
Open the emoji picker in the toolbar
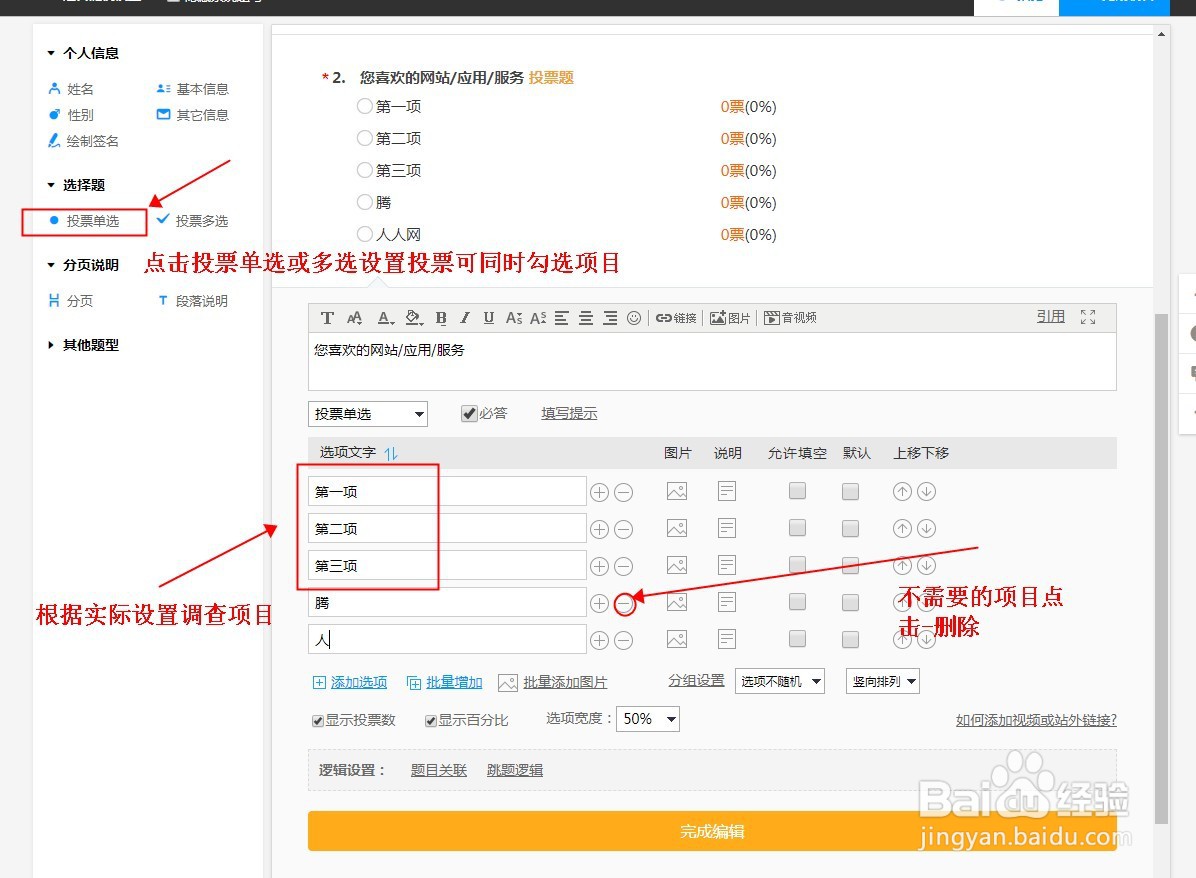coord(633,317)
